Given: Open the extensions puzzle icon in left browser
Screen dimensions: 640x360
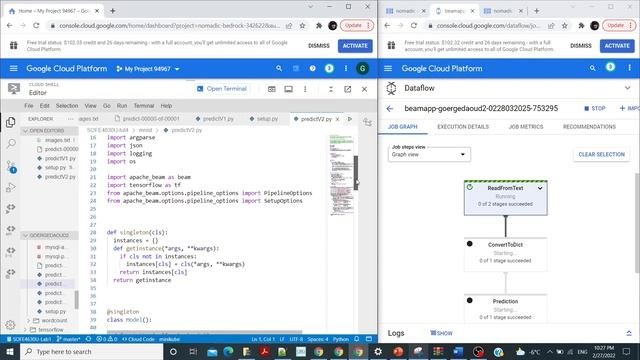Looking at the screenshot, I should pyautogui.click(x=319, y=25).
